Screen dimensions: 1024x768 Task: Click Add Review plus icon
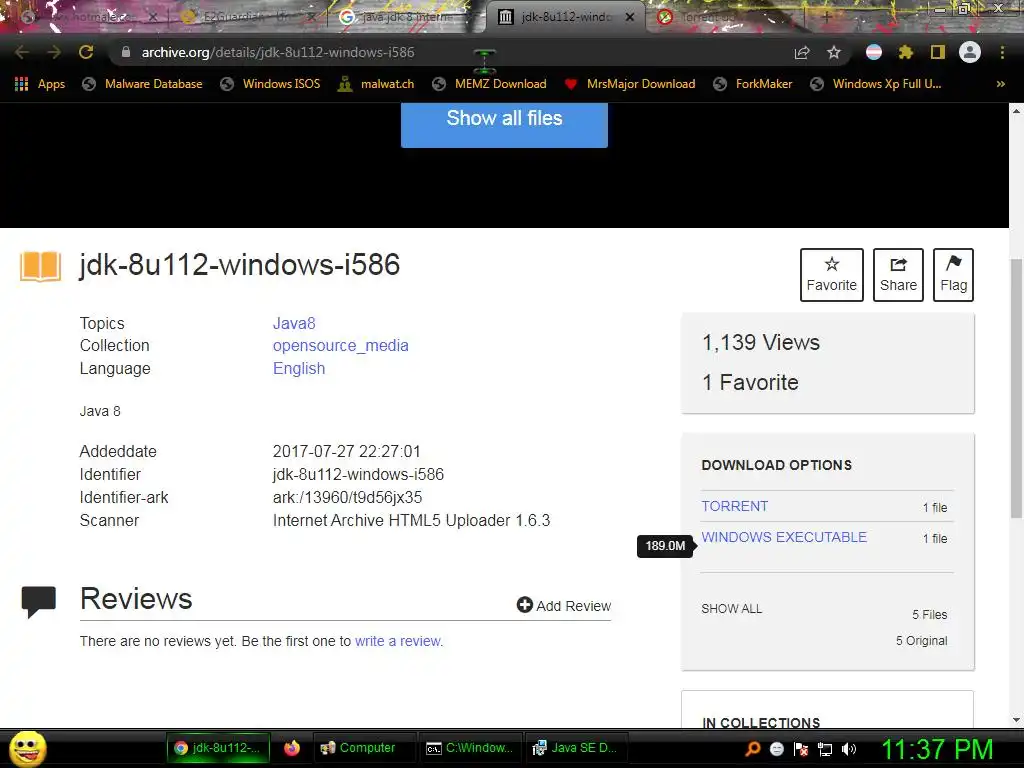(524, 605)
